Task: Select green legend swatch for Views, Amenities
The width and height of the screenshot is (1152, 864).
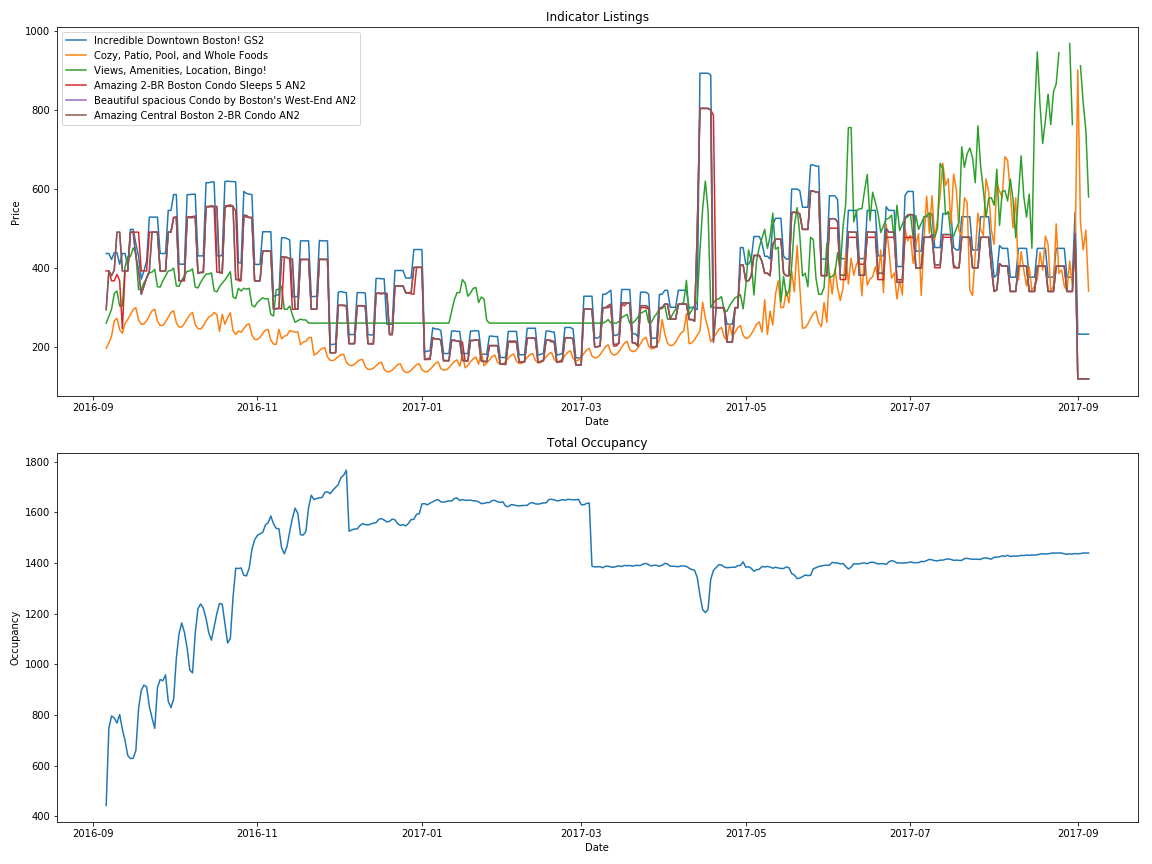Action: [x=78, y=71]
